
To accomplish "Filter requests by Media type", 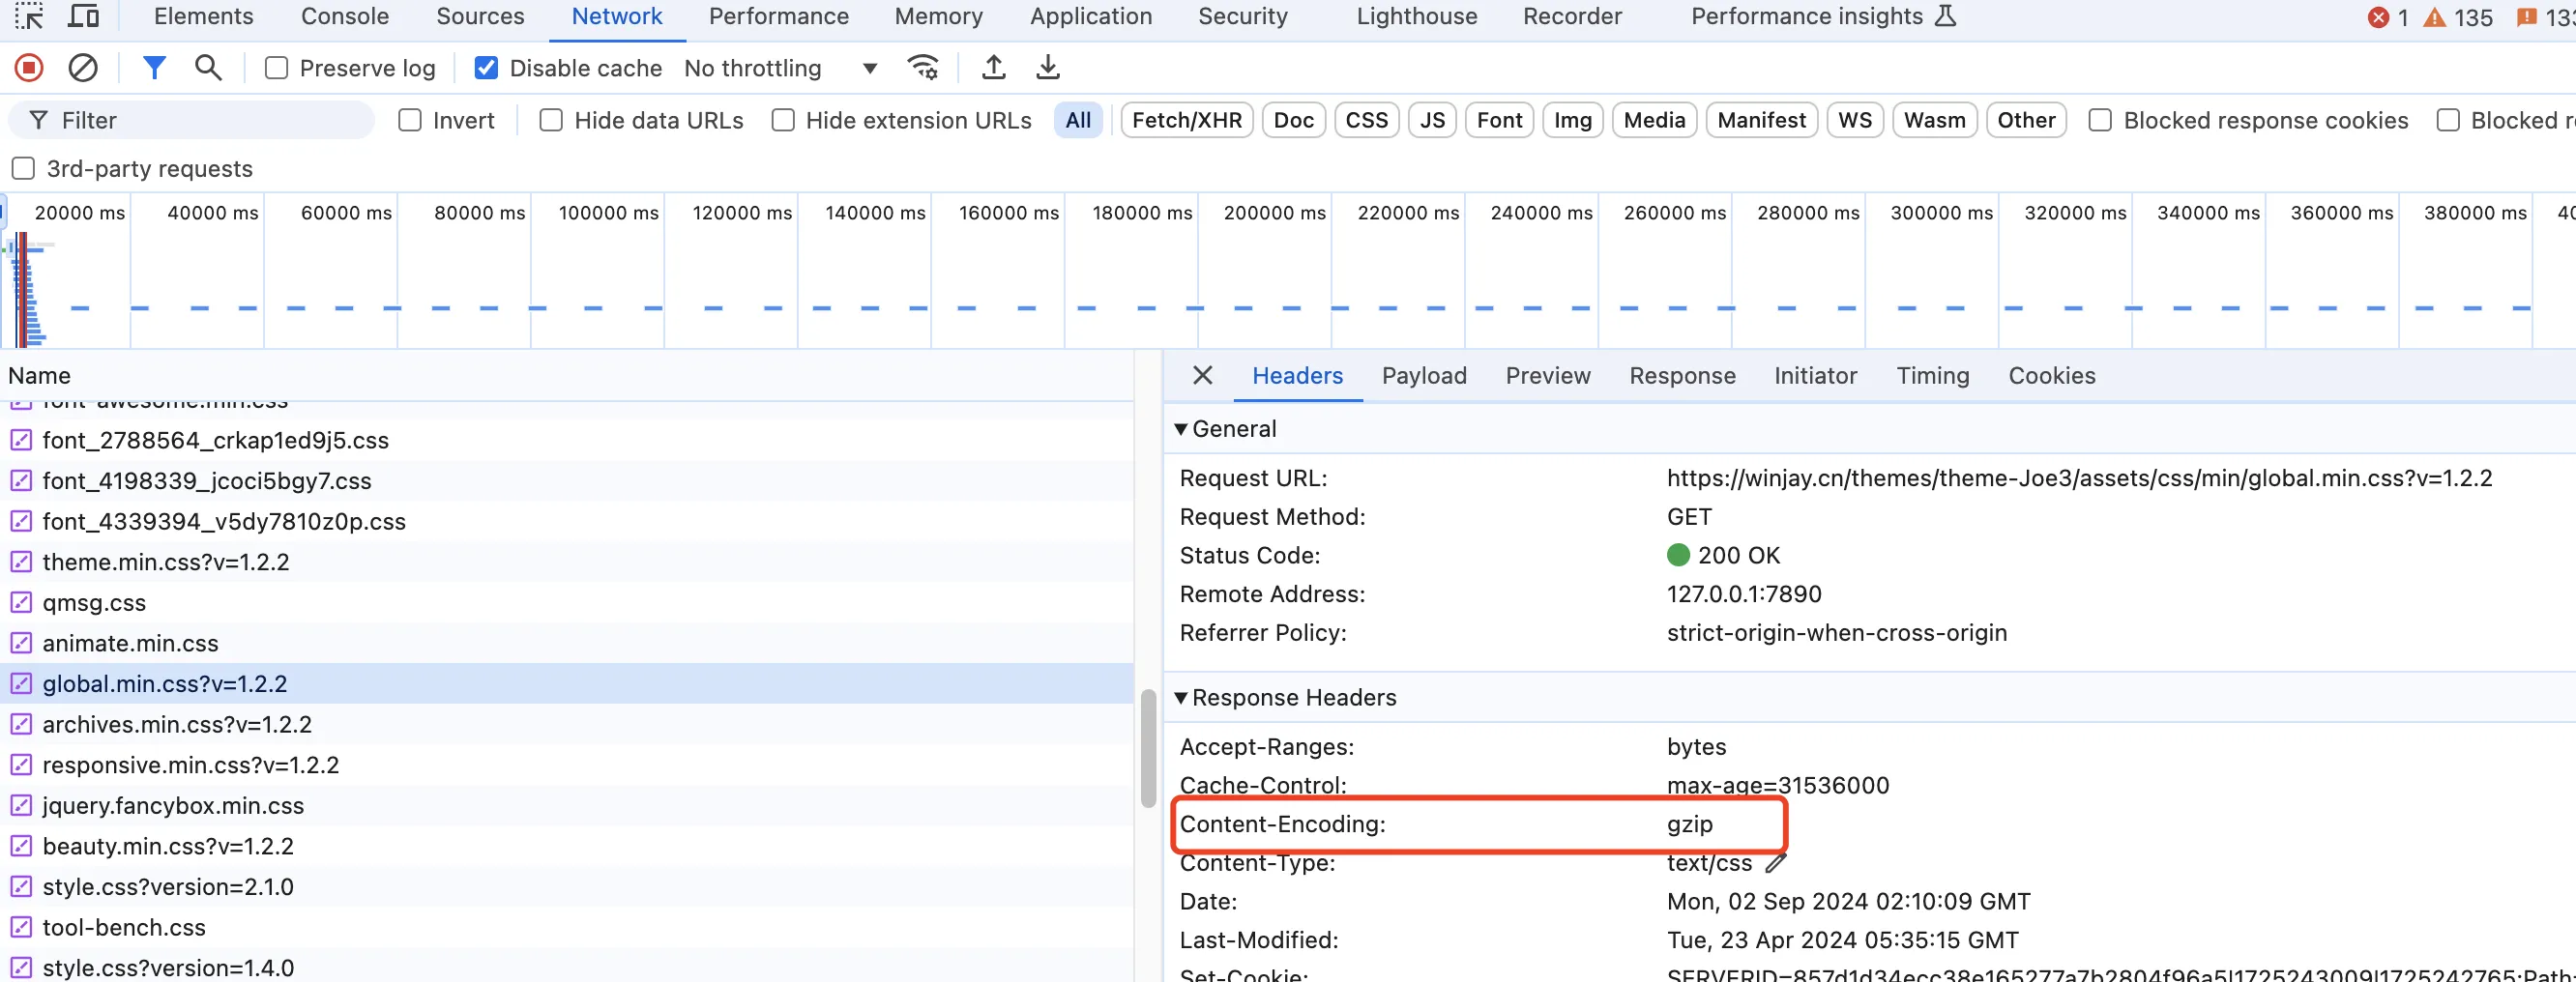I will (x=1654, y=120).
